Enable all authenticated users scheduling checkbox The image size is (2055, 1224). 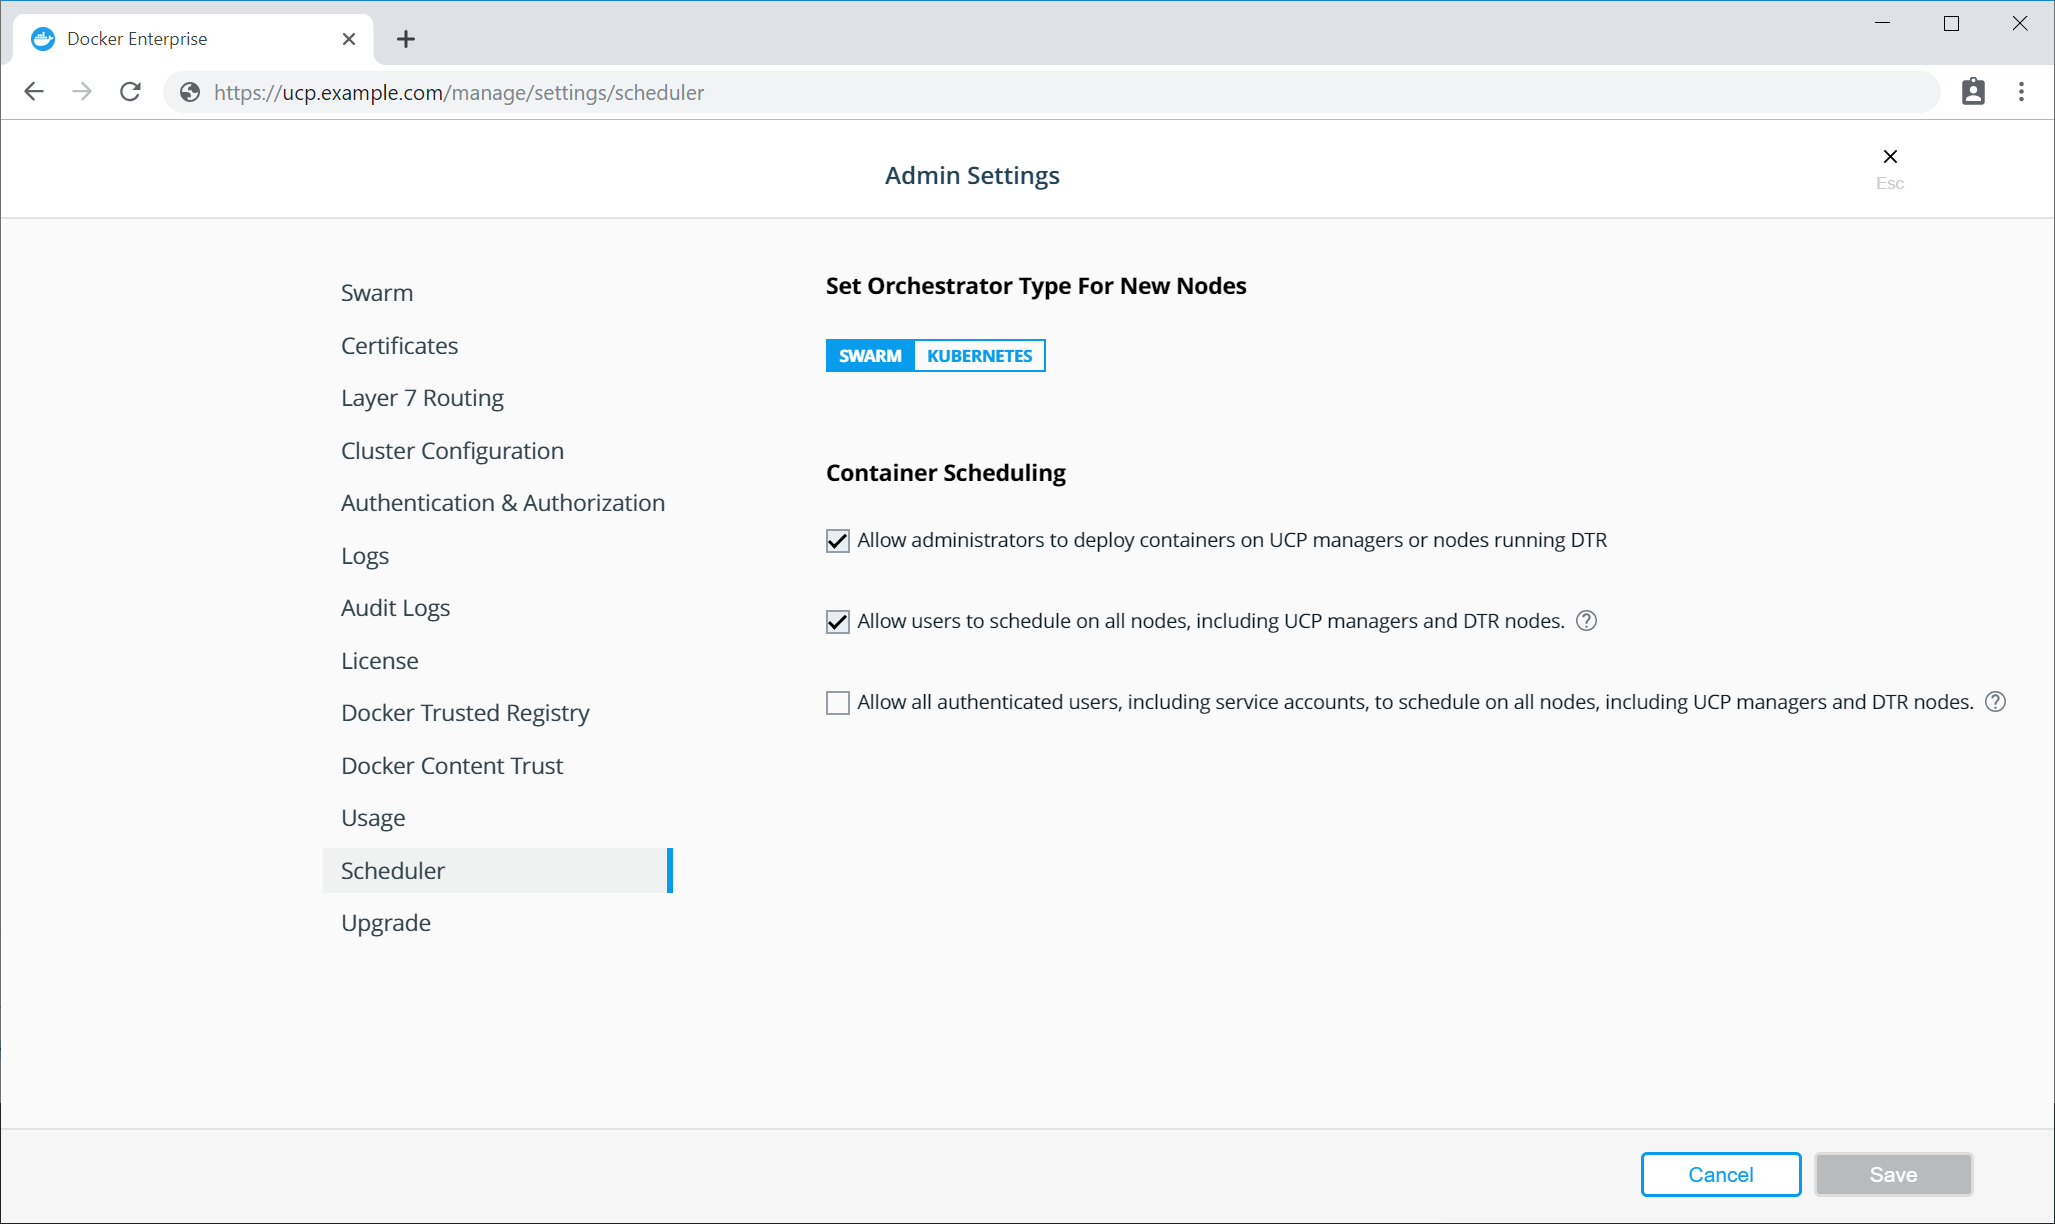[x=837, y=703]
